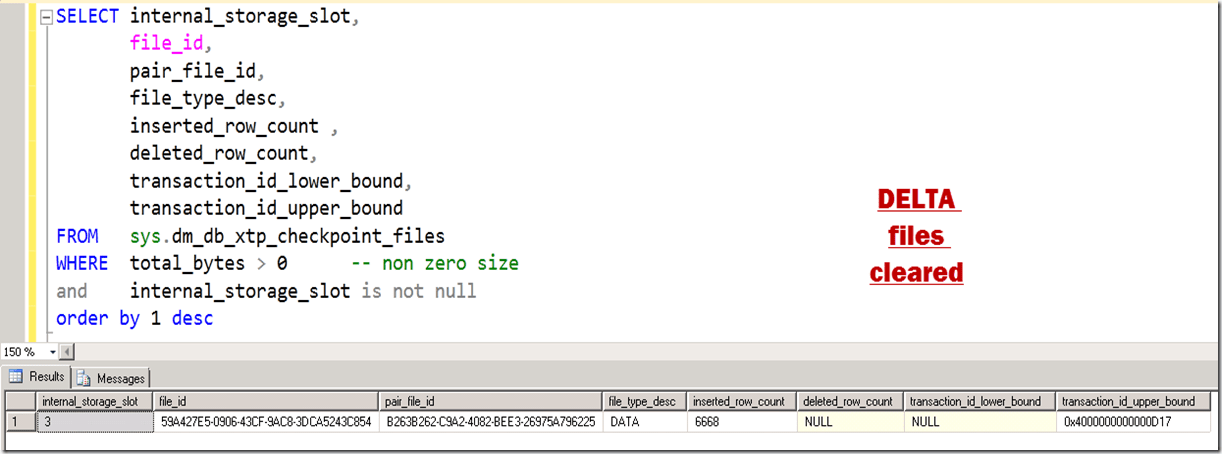This screenshot has width=1222, height=454.
Task: Select the cell containing value 6668
Action: point(740,422)
